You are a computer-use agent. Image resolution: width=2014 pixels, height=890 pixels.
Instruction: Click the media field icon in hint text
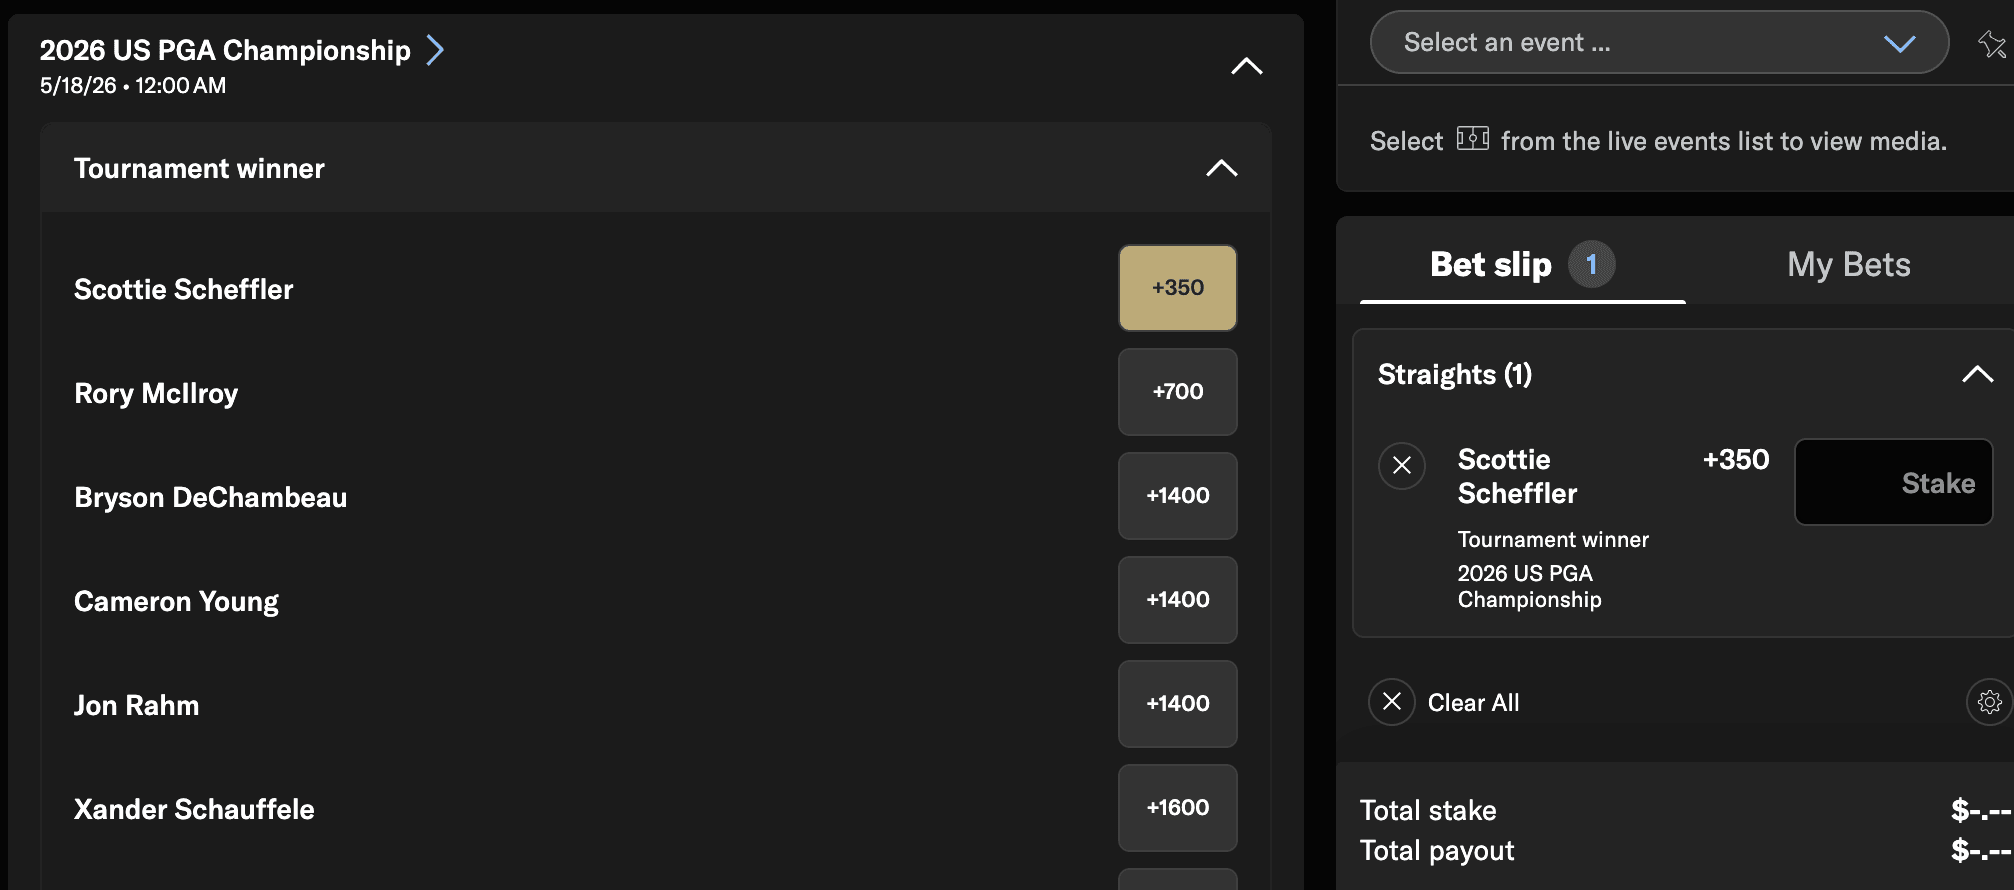coord(1472,138)
